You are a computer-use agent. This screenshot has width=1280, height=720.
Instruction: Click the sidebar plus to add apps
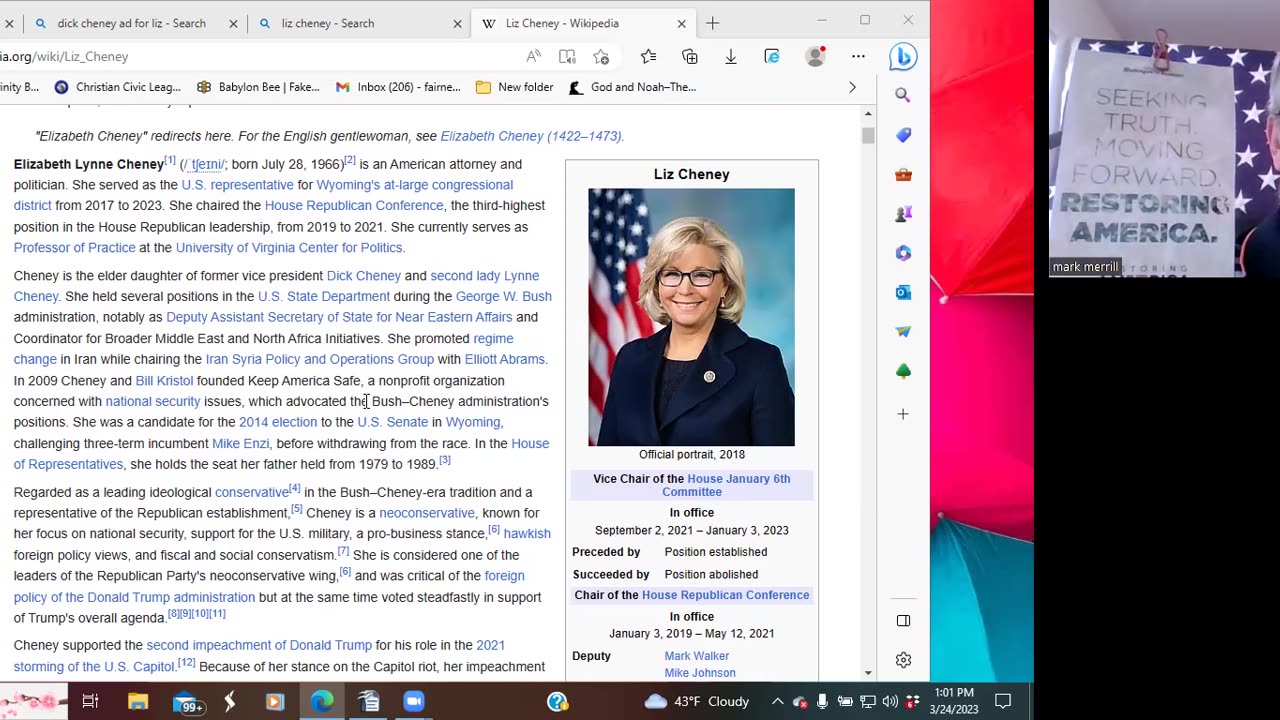(903, 414)
